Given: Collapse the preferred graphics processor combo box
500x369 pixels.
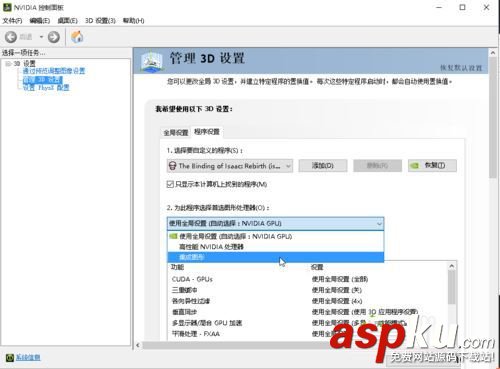Looking at the screenshot, I should tap(275, 224).
